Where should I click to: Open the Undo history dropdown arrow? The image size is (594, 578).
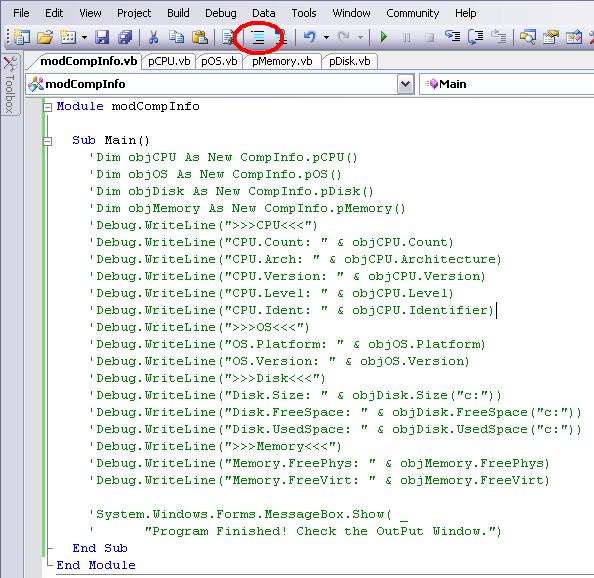point(326,37)
